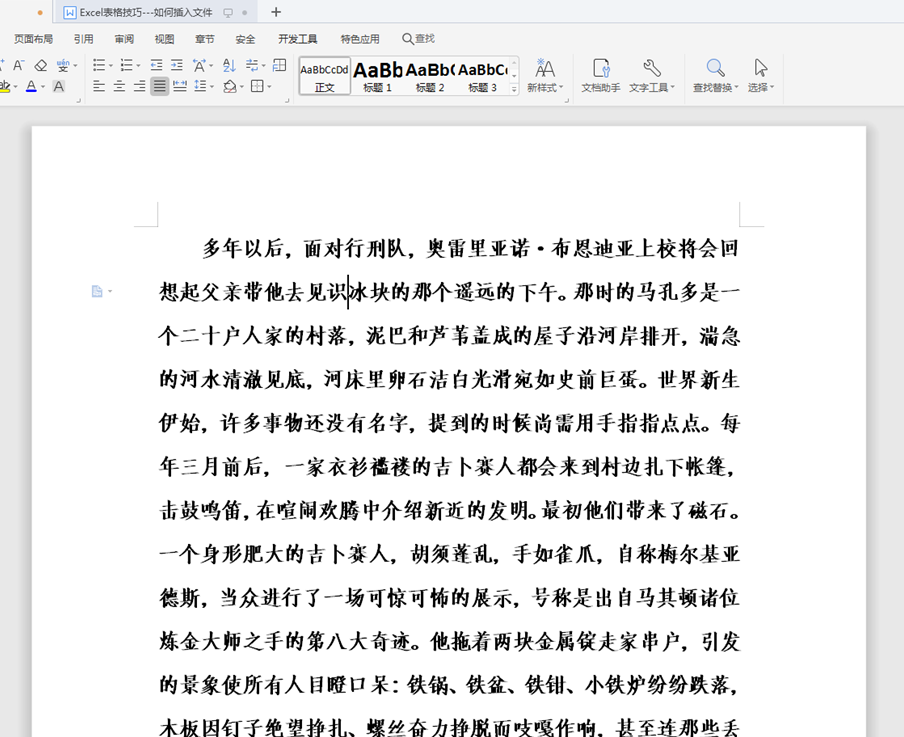Apply the 标题 3 heading style
The height and width of the screenshot is (737, 904).
pos(483,75)
